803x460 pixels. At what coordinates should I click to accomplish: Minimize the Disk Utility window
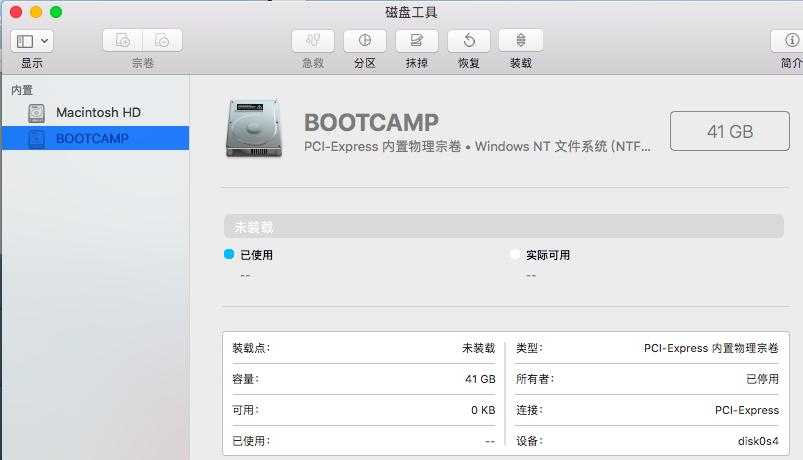(x=36, y=12)
